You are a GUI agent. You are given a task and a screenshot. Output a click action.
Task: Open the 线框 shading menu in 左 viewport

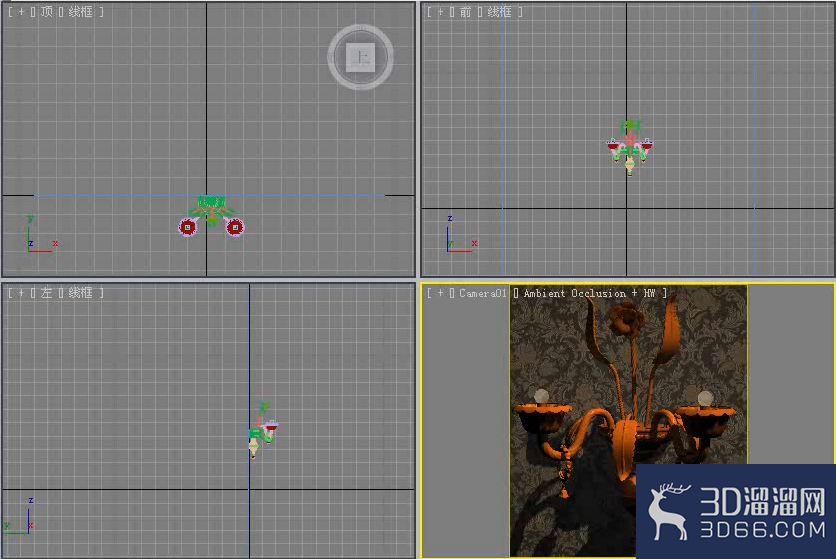click(x=81, y=293)
